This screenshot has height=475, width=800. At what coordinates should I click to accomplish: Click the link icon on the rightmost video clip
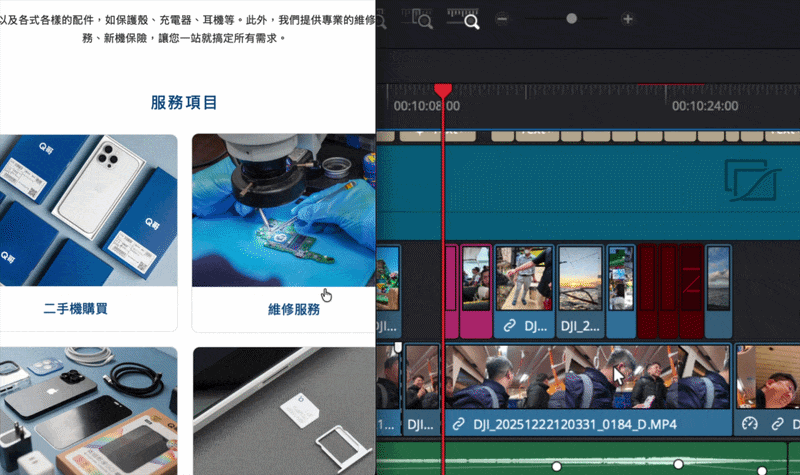point(778,423)
